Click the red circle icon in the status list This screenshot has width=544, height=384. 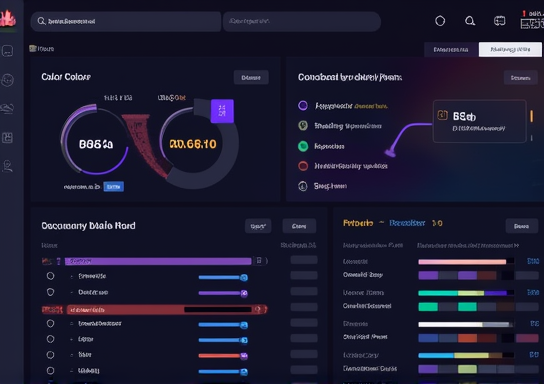pyautogui.click(x=303, y=166)
